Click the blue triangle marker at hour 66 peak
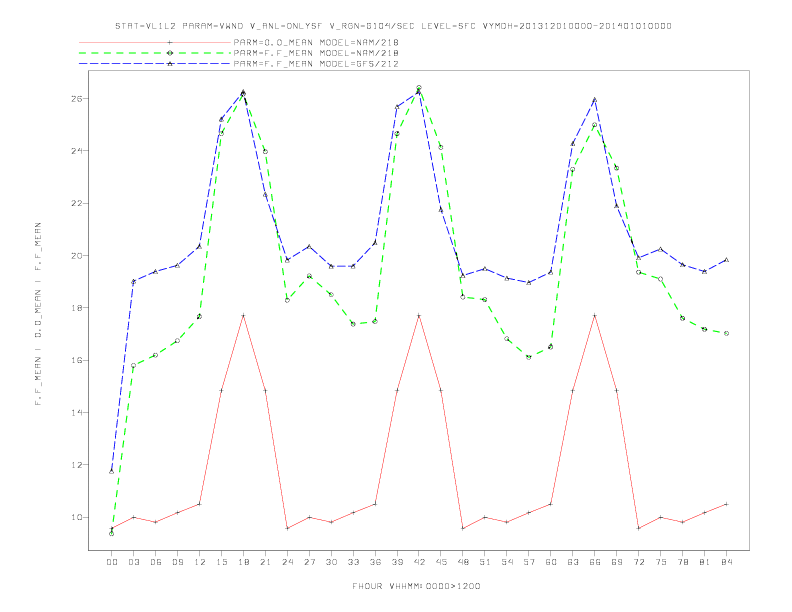792x612 pixels. click(595, 100)
